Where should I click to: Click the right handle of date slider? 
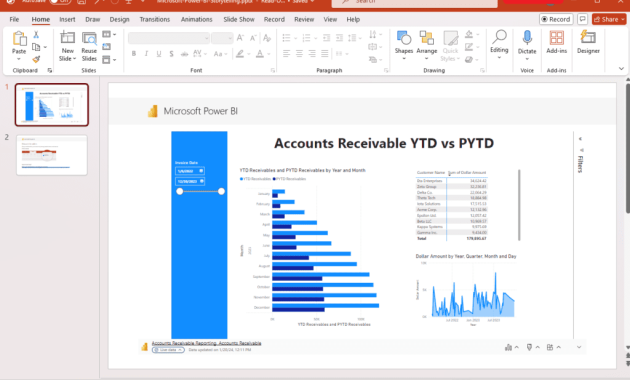221,192
